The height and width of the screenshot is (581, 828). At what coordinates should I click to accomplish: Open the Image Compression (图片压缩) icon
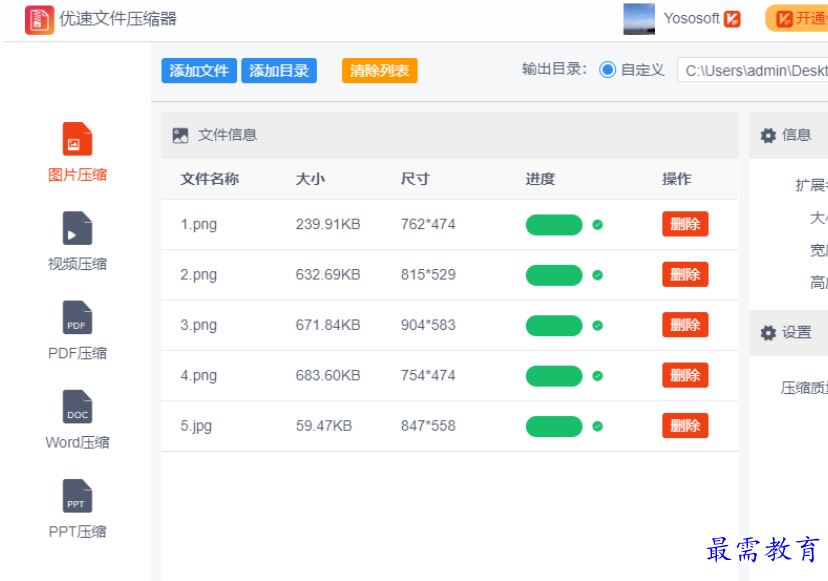point(77,139)
